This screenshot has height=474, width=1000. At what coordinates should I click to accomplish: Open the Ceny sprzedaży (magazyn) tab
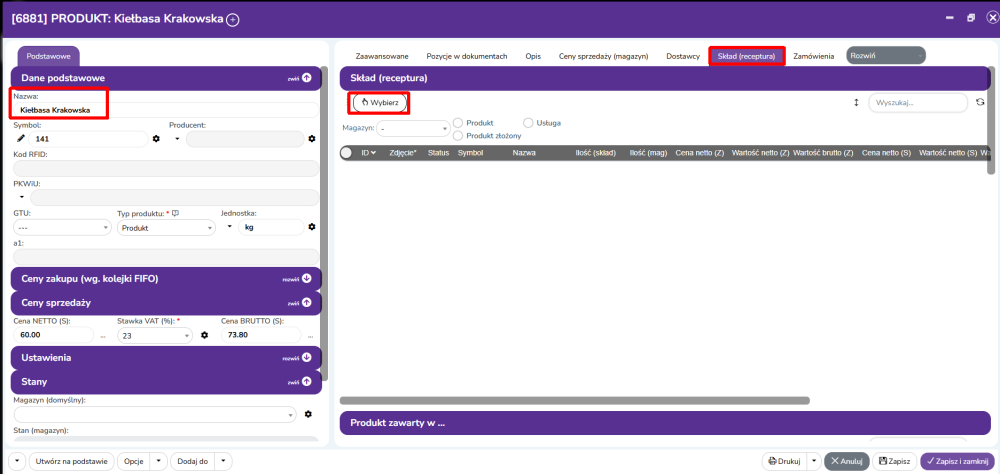click(603, 56)
